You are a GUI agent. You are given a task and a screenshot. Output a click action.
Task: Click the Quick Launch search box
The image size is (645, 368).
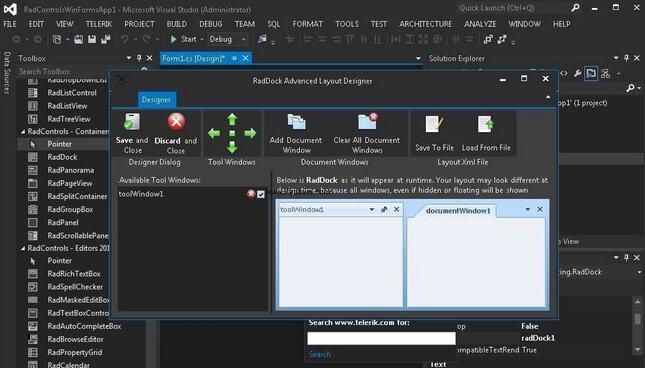[x=512, y=8]
